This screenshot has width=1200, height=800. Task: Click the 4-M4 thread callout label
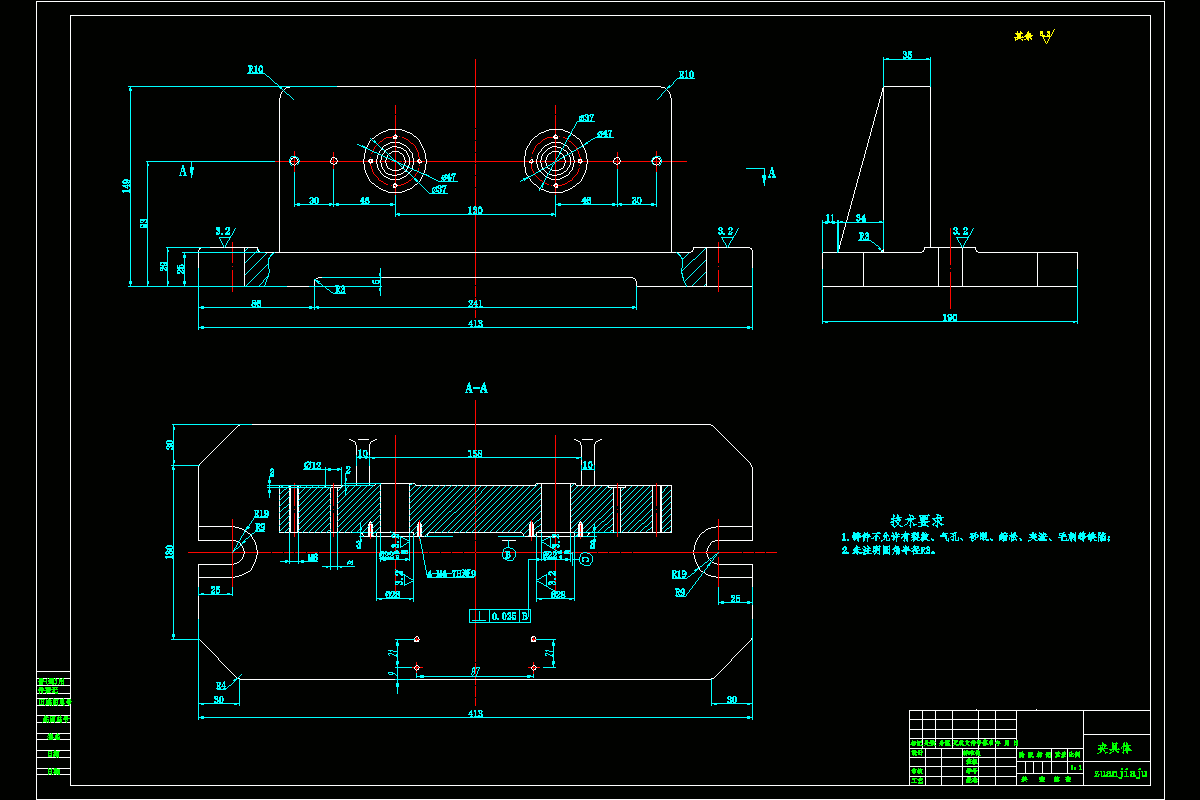[451, 574]
